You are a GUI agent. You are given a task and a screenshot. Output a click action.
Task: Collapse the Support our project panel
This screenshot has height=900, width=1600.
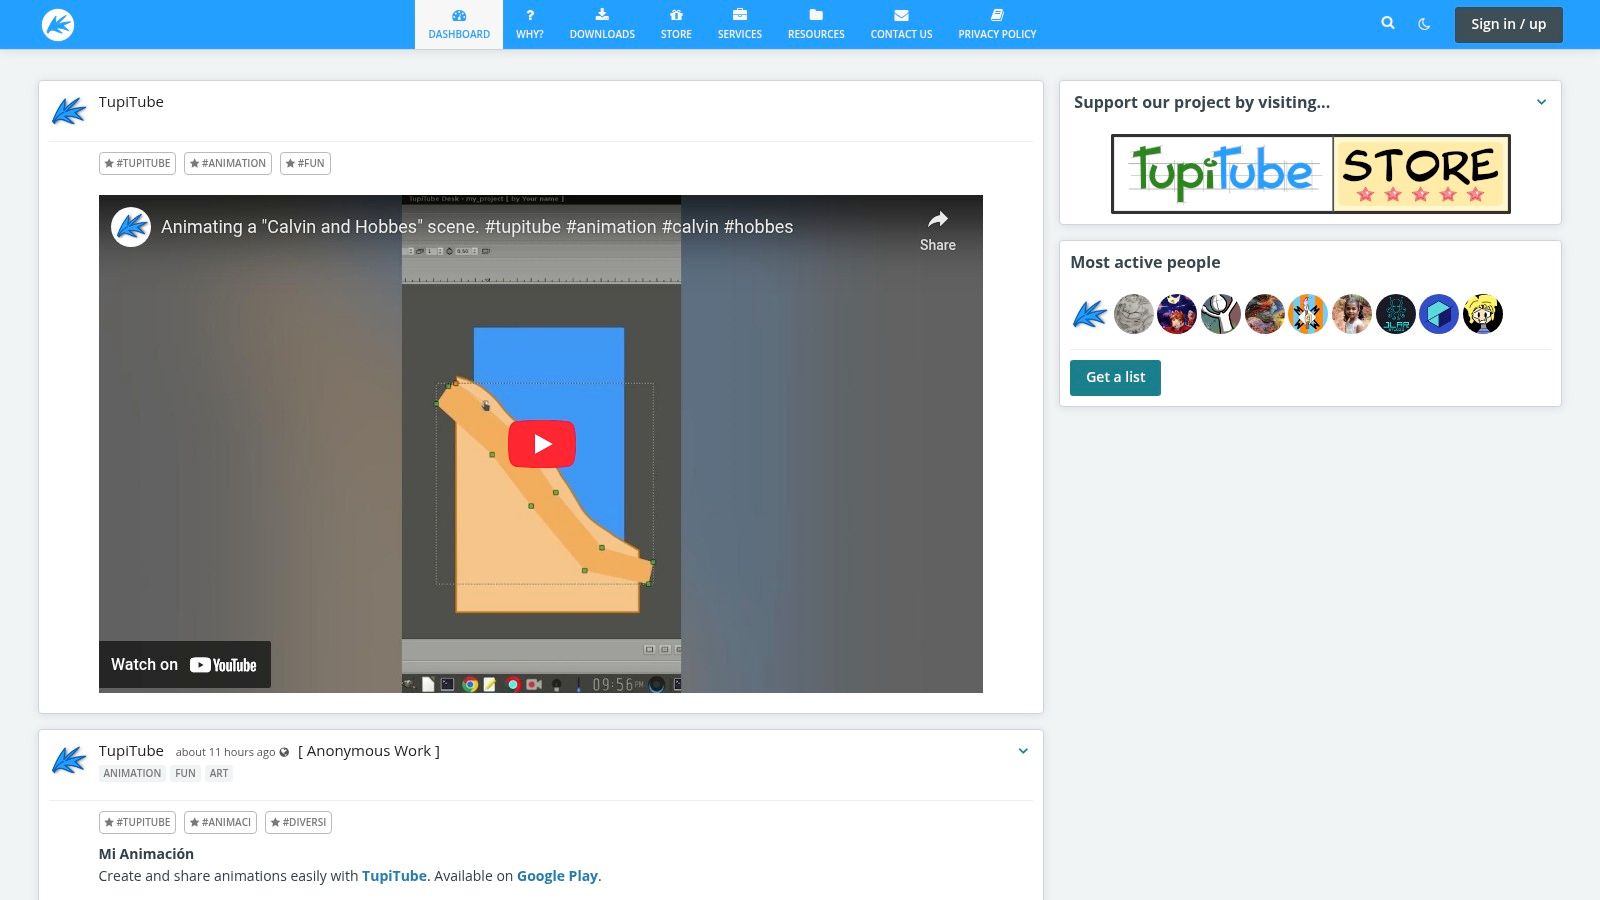click(1541, 102)
